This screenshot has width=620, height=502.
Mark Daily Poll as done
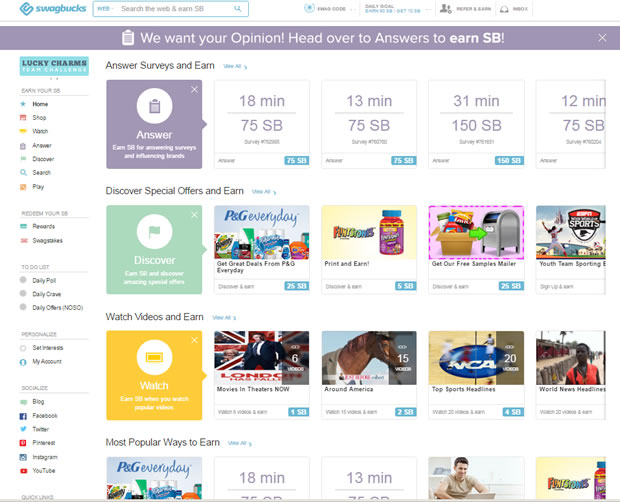pyautogui.click(x=23, y=280)
